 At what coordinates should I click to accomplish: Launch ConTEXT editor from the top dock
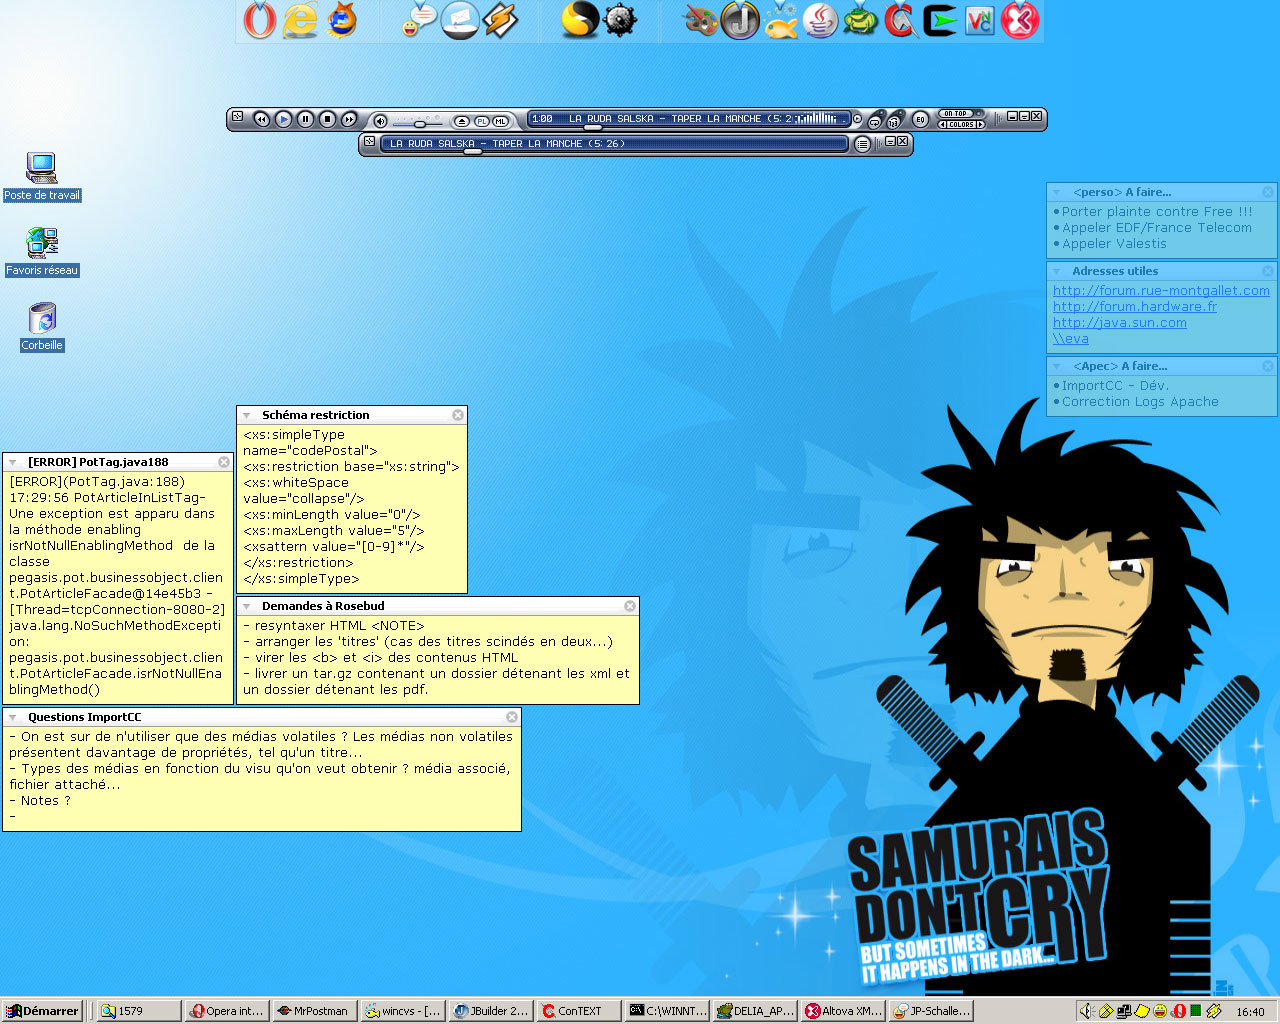click(x=900, y=20)
